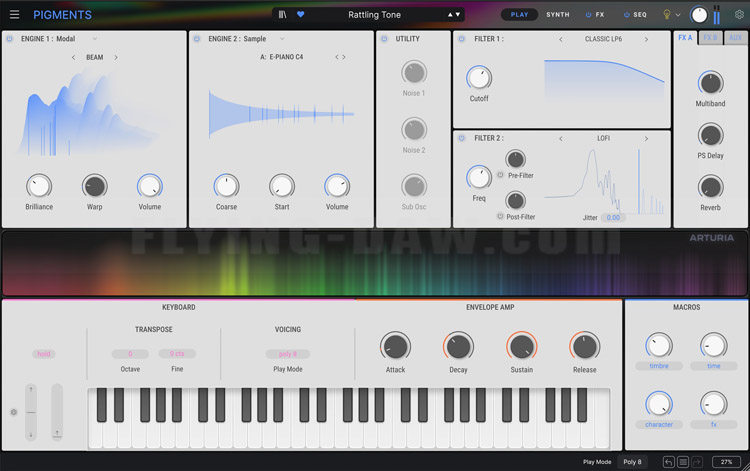Viewport: 750px width, 471px height.
Task: Toggle Filter 1 power button
Action: pos(462,38)
